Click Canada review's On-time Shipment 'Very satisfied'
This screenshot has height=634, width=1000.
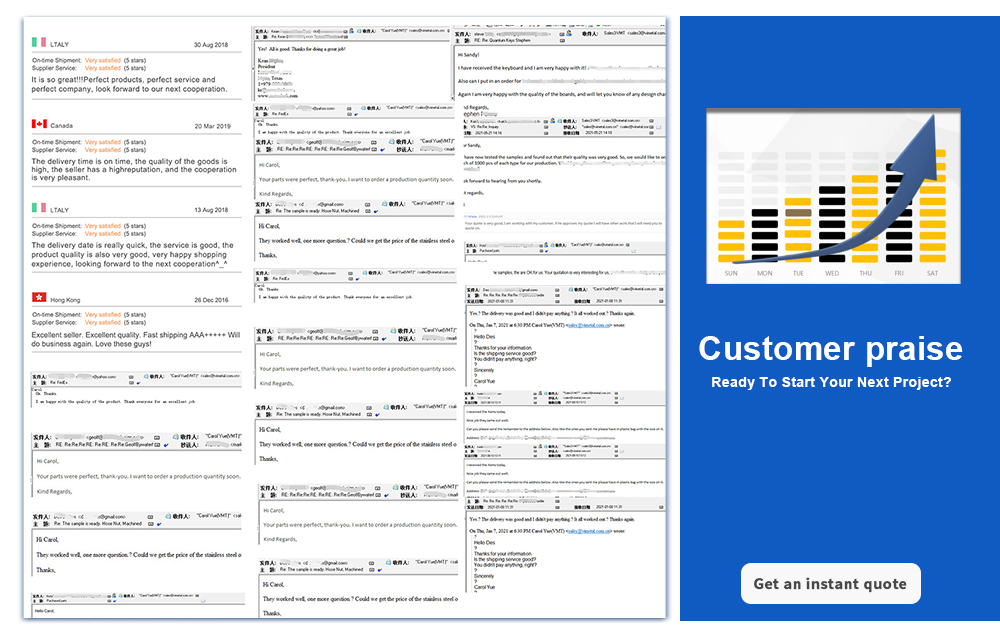[x=103, y=142]
